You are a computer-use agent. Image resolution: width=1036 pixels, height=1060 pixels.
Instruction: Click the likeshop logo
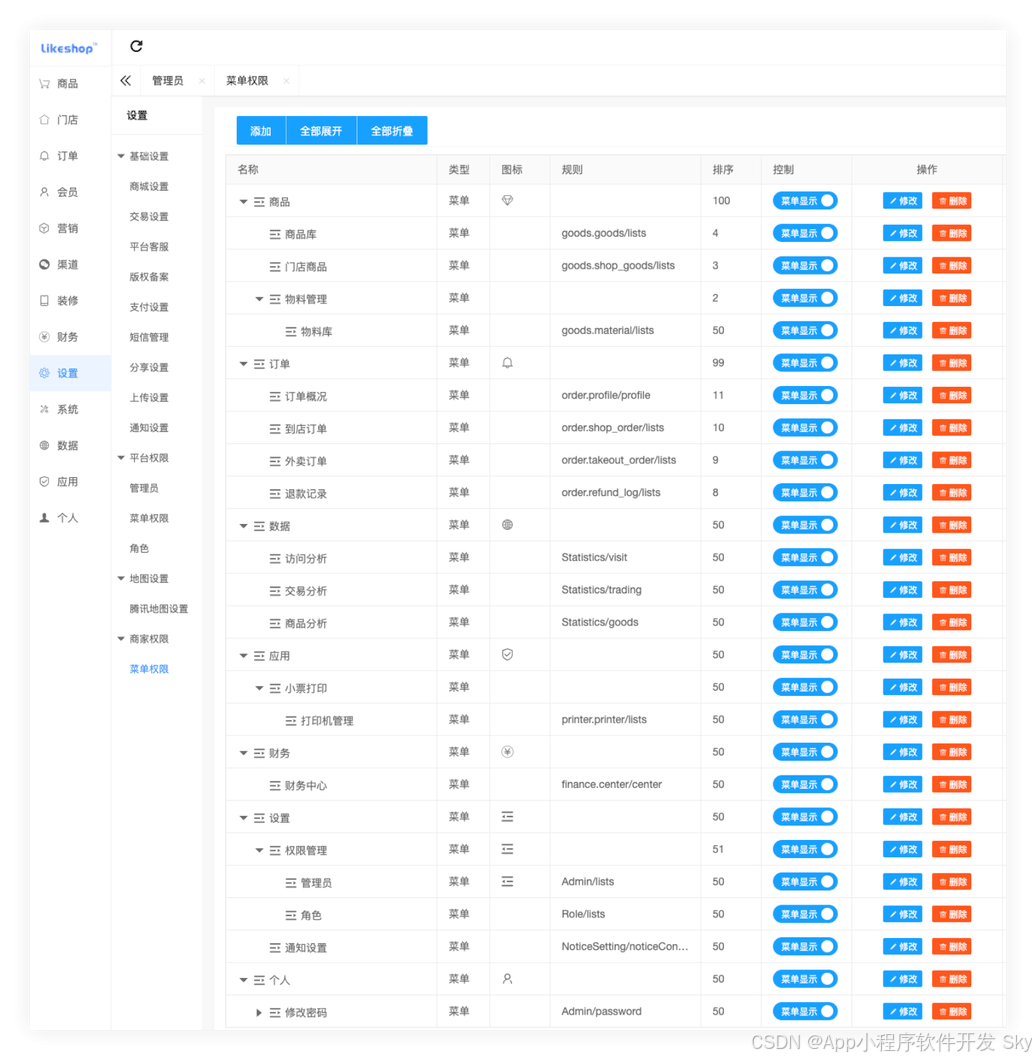click(x=69, y=48)
